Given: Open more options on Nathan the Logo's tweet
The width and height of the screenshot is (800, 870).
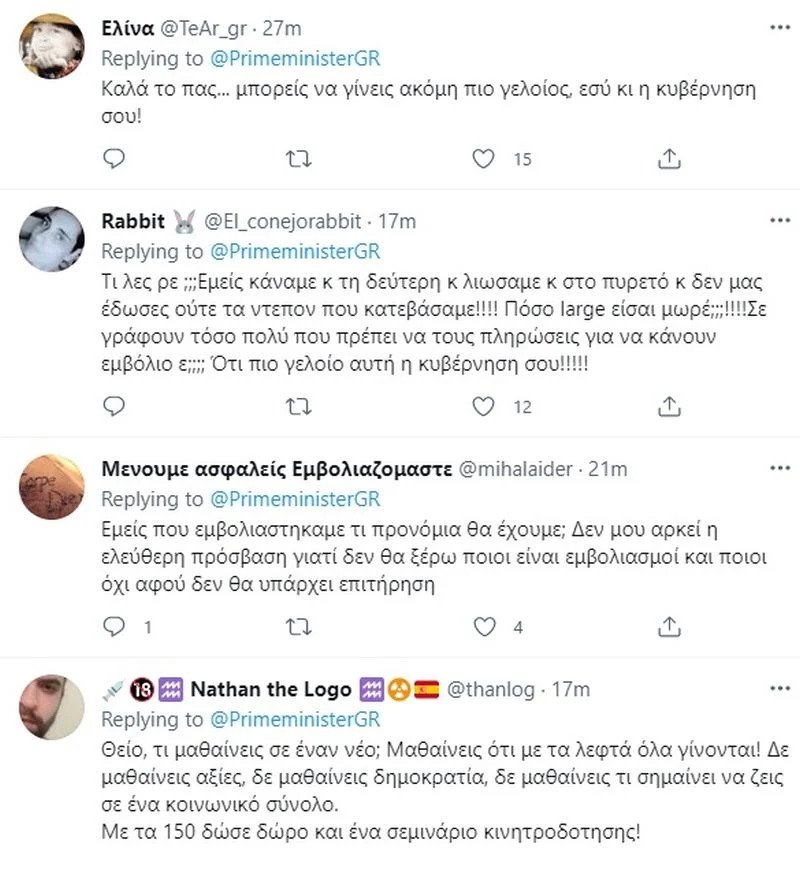Looking at the screenshot, I should 778,689.
